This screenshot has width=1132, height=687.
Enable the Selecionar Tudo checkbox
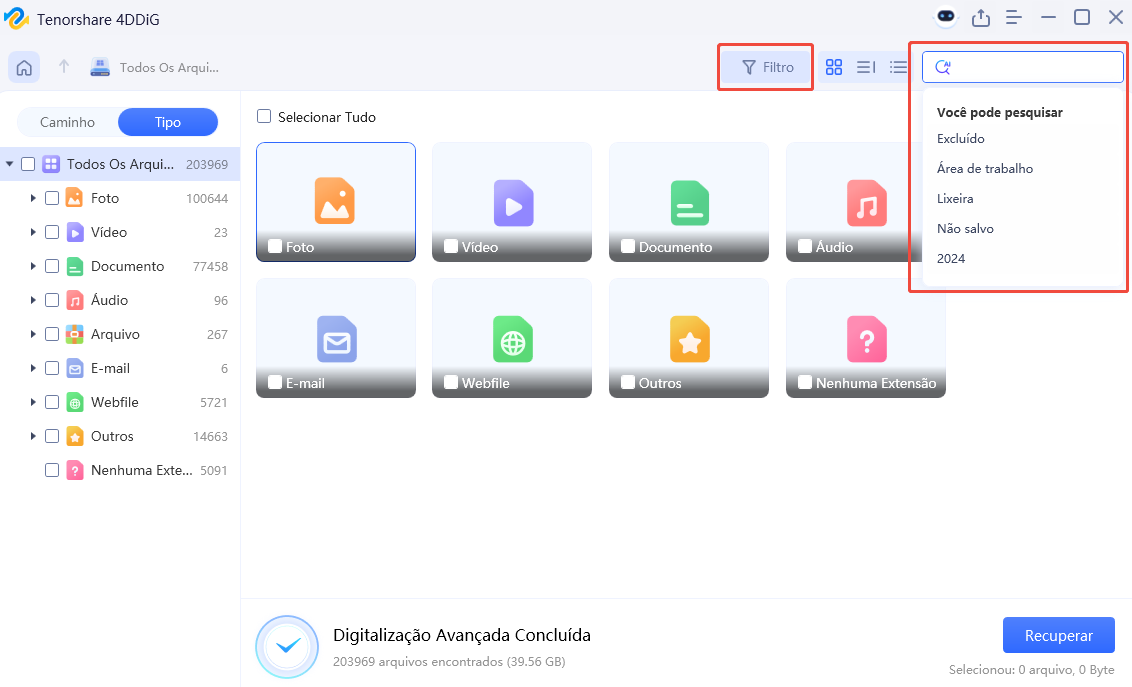tap(264, 117)
